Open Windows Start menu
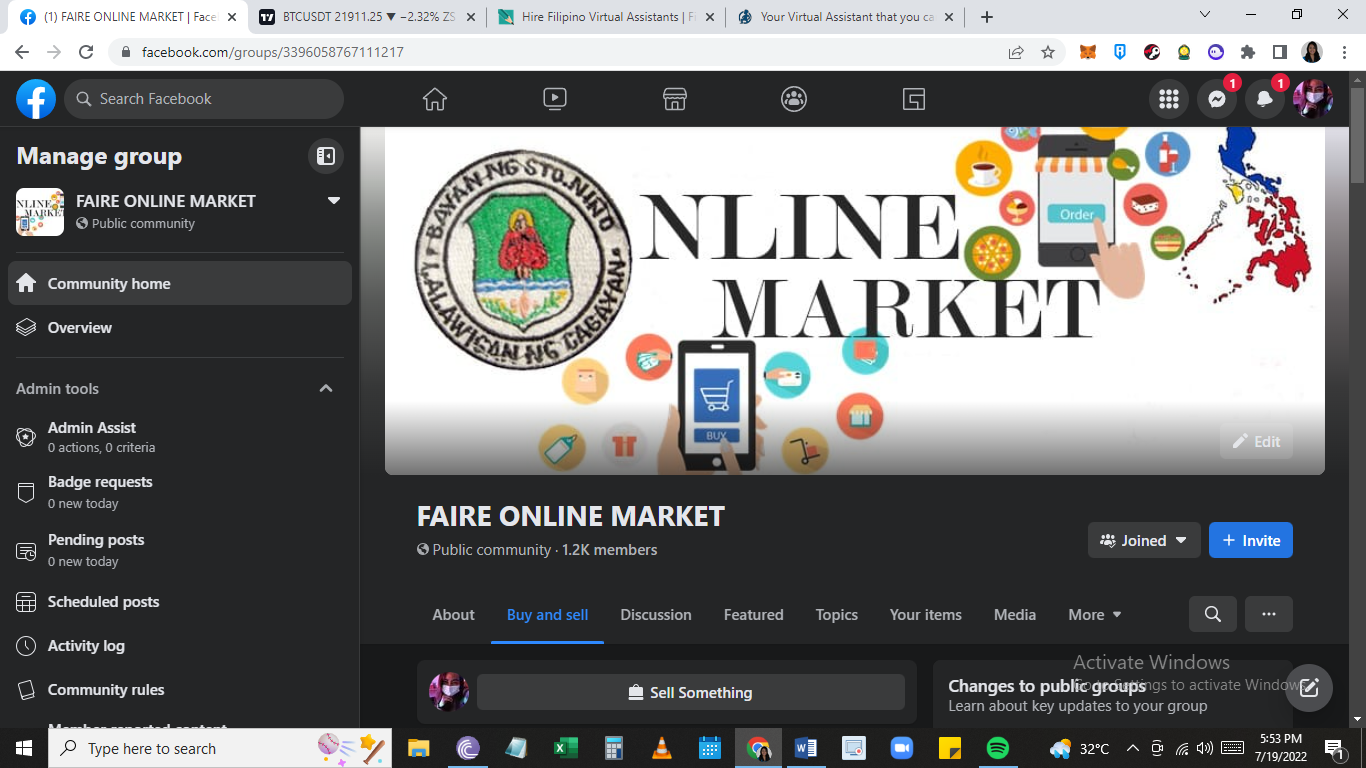The width and height of the screenshot is (1366, 768). tap(24, 748)
